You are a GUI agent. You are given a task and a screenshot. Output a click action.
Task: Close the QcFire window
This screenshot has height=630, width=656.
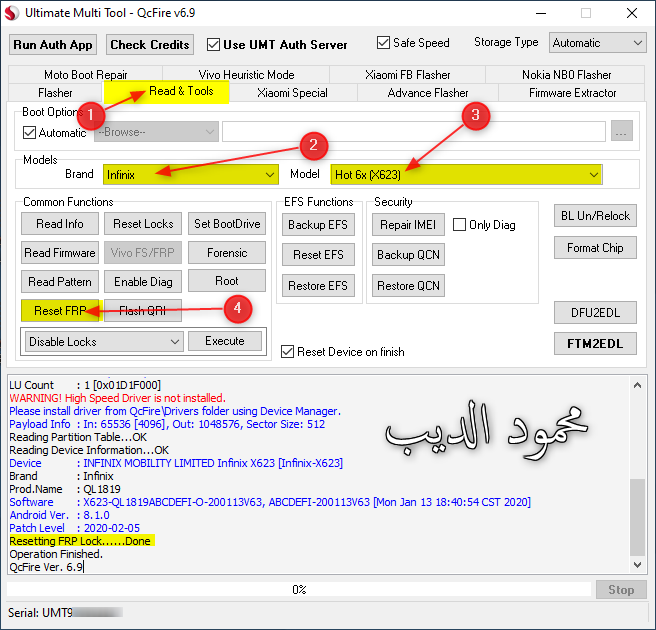pos(632,13)
